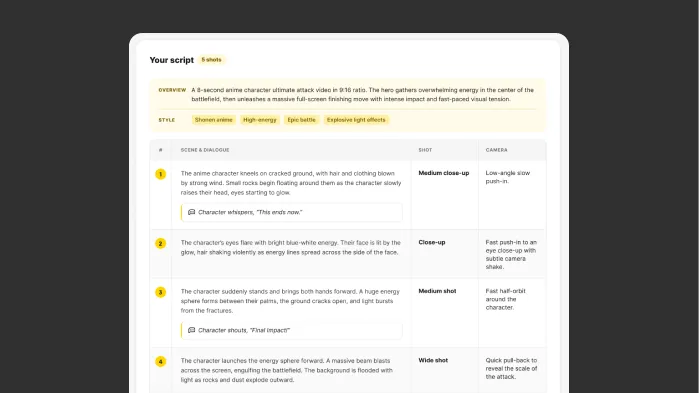
Task: Click the "Camera" column header
Action: coord(497,150)
